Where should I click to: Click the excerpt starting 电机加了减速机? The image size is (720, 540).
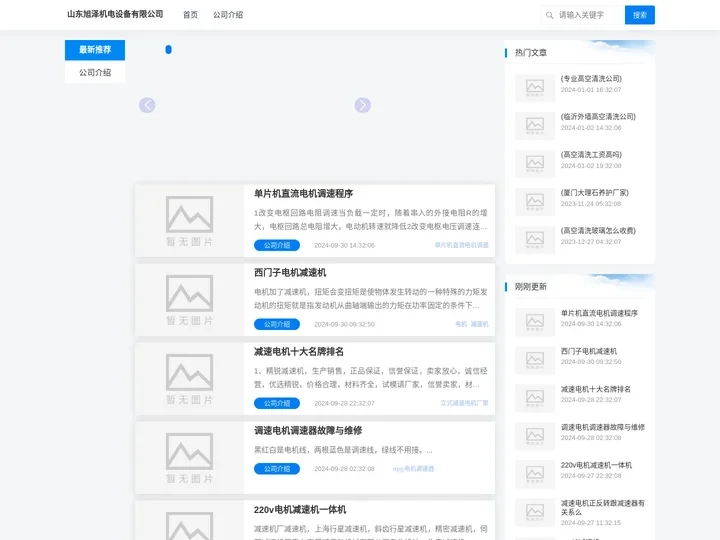click(371, 298)
